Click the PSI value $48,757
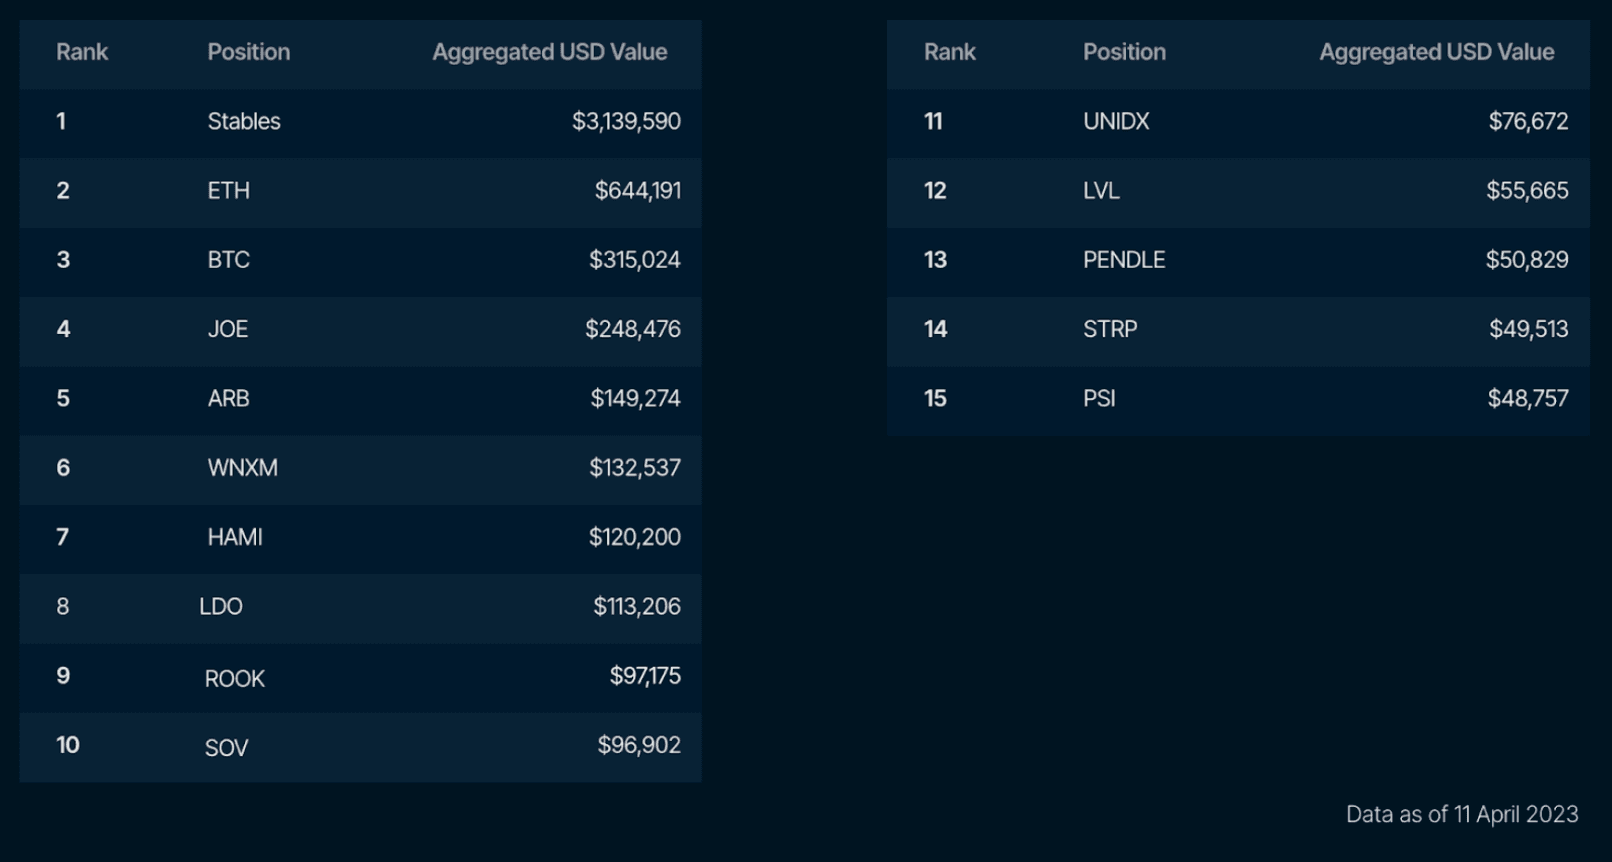Viewport: 1612px width, 862px height. [1527, 398]
